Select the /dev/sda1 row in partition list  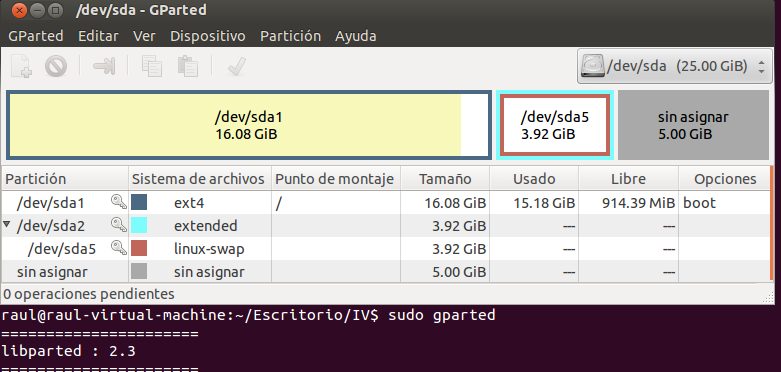click(x=386, y=203)
